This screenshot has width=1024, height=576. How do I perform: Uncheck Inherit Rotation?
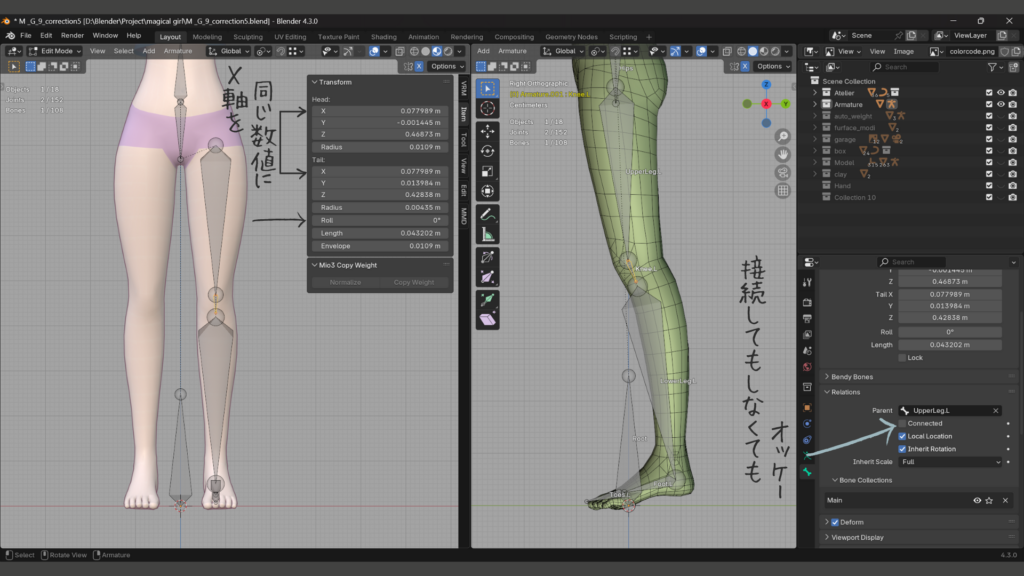click(x=903, y=449)
